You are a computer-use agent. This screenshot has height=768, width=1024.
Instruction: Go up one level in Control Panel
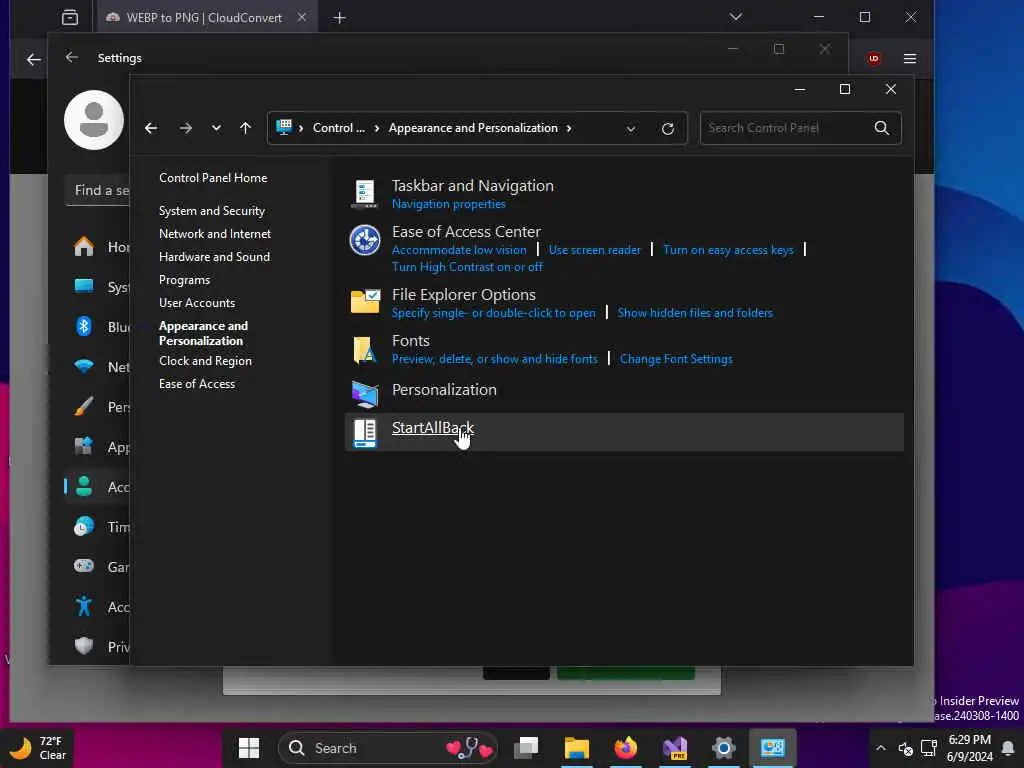click(245, 128)
